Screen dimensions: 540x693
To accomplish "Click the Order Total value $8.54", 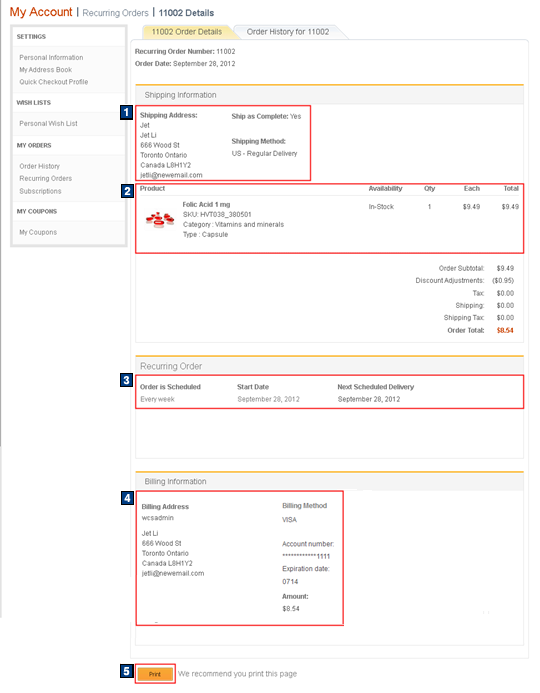I will [x=505, y=330].
